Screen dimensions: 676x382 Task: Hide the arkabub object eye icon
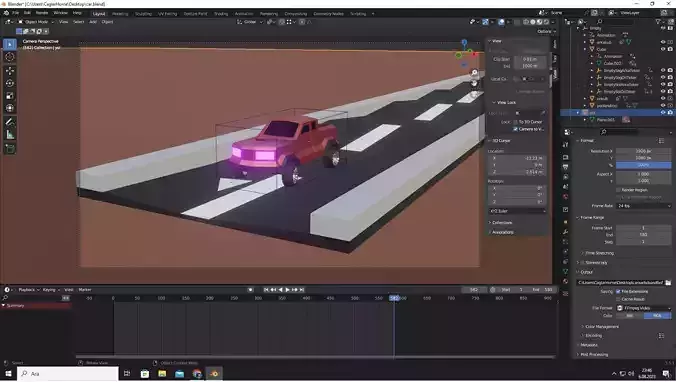pos(663,42)
